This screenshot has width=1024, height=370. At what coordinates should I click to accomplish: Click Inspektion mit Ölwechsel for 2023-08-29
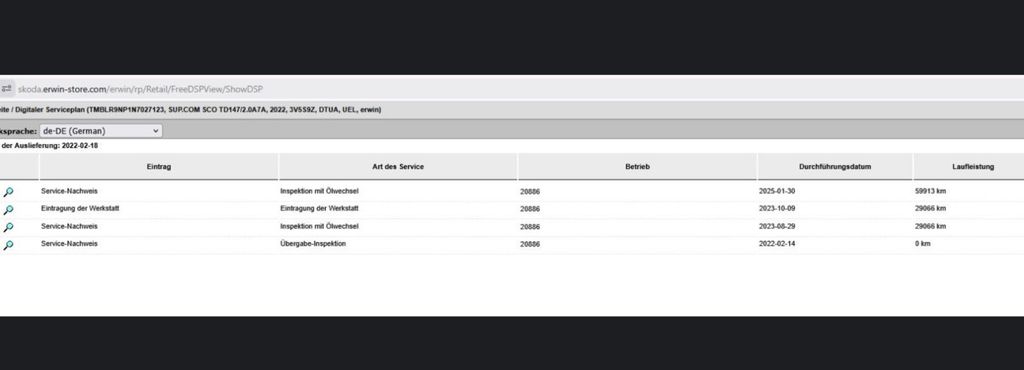(319, 226)
